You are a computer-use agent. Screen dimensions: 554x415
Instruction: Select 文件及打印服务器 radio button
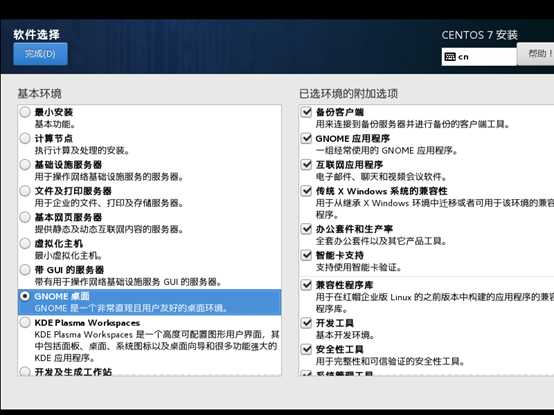(25, 191)
